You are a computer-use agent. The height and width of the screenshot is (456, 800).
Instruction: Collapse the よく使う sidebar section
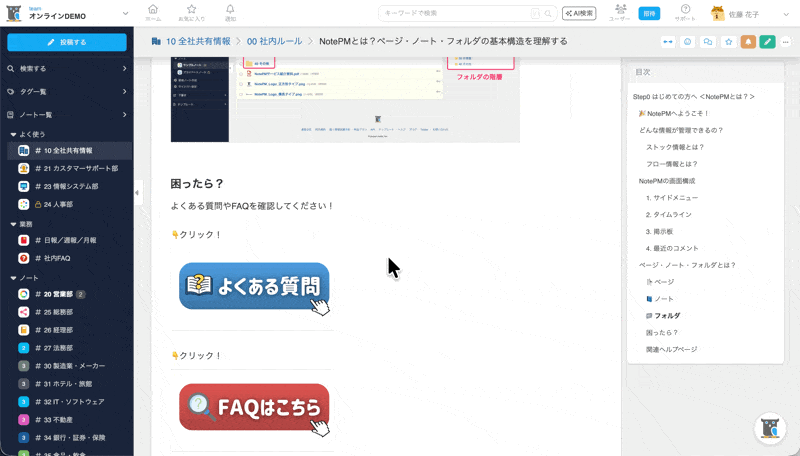[13, 134]
